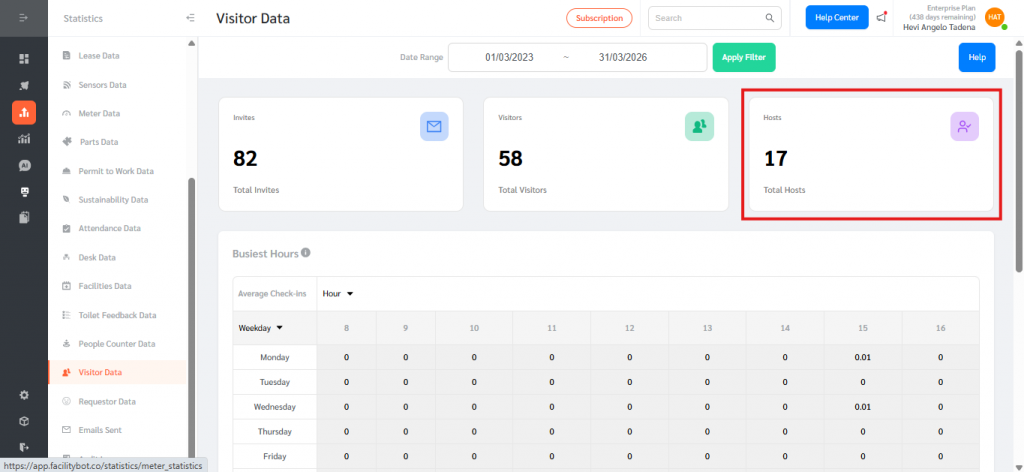
Task: Click the Subscription button
Action: (599, 18)
